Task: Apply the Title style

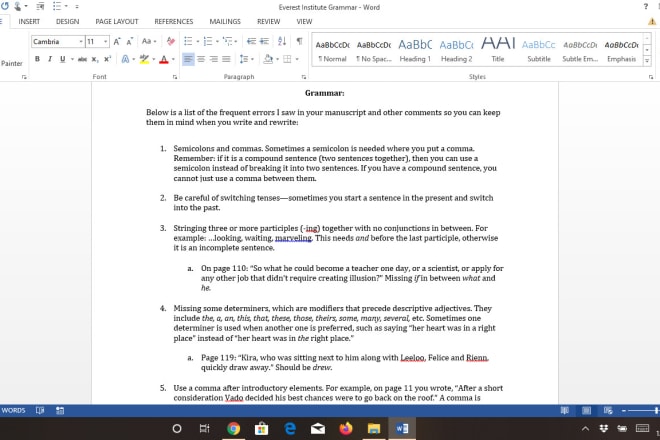Action: (498, 50)
